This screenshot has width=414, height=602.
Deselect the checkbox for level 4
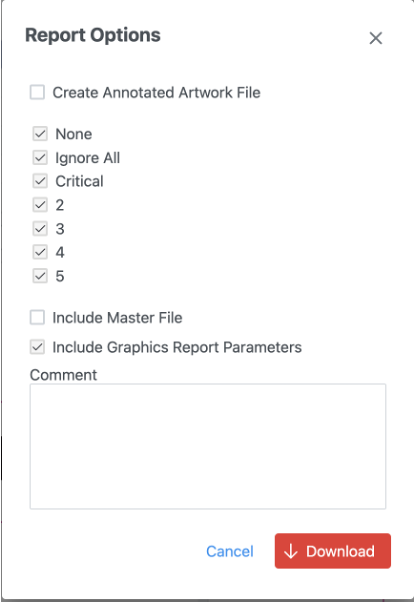tap(40, 252)
